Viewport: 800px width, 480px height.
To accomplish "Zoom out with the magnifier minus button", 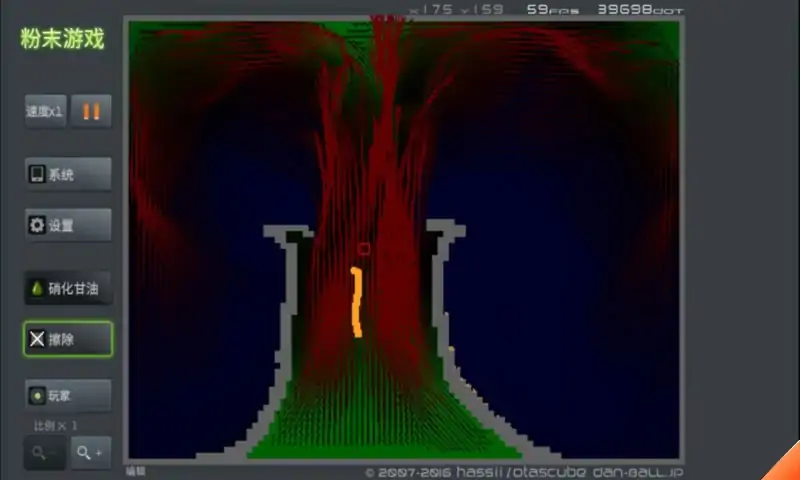I will point(44,453).
